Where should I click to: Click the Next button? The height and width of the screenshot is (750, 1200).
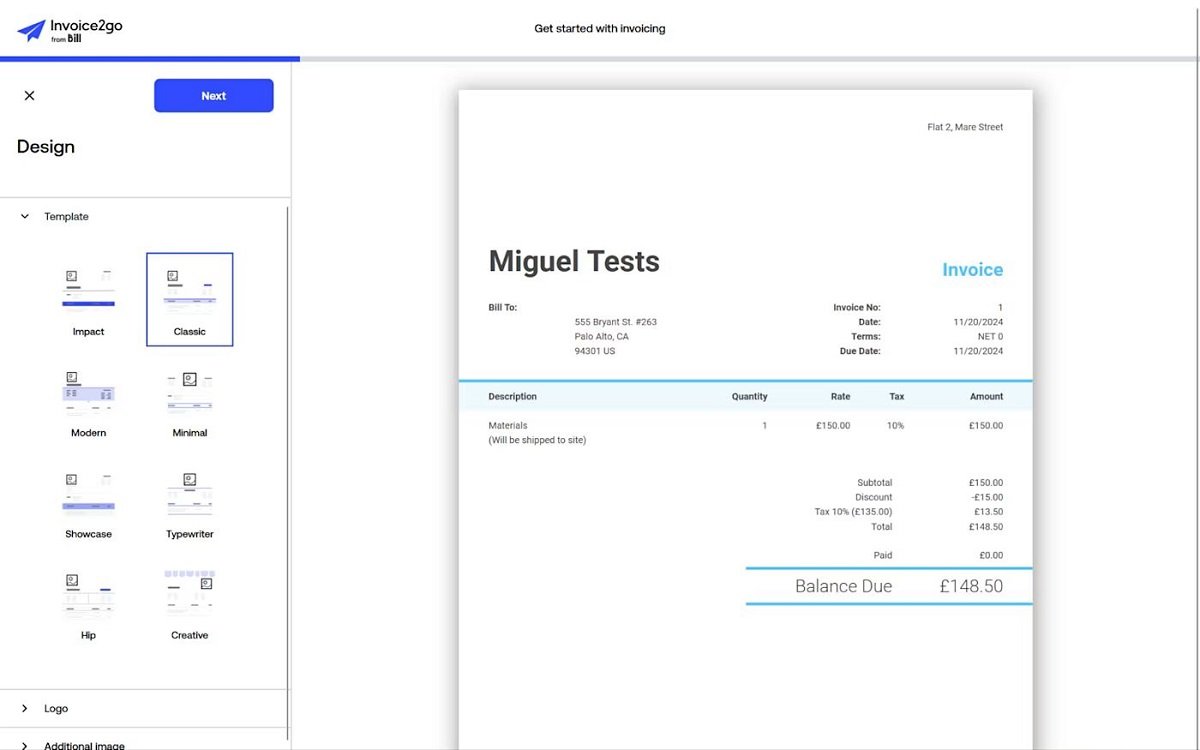(x=213, y=95)
